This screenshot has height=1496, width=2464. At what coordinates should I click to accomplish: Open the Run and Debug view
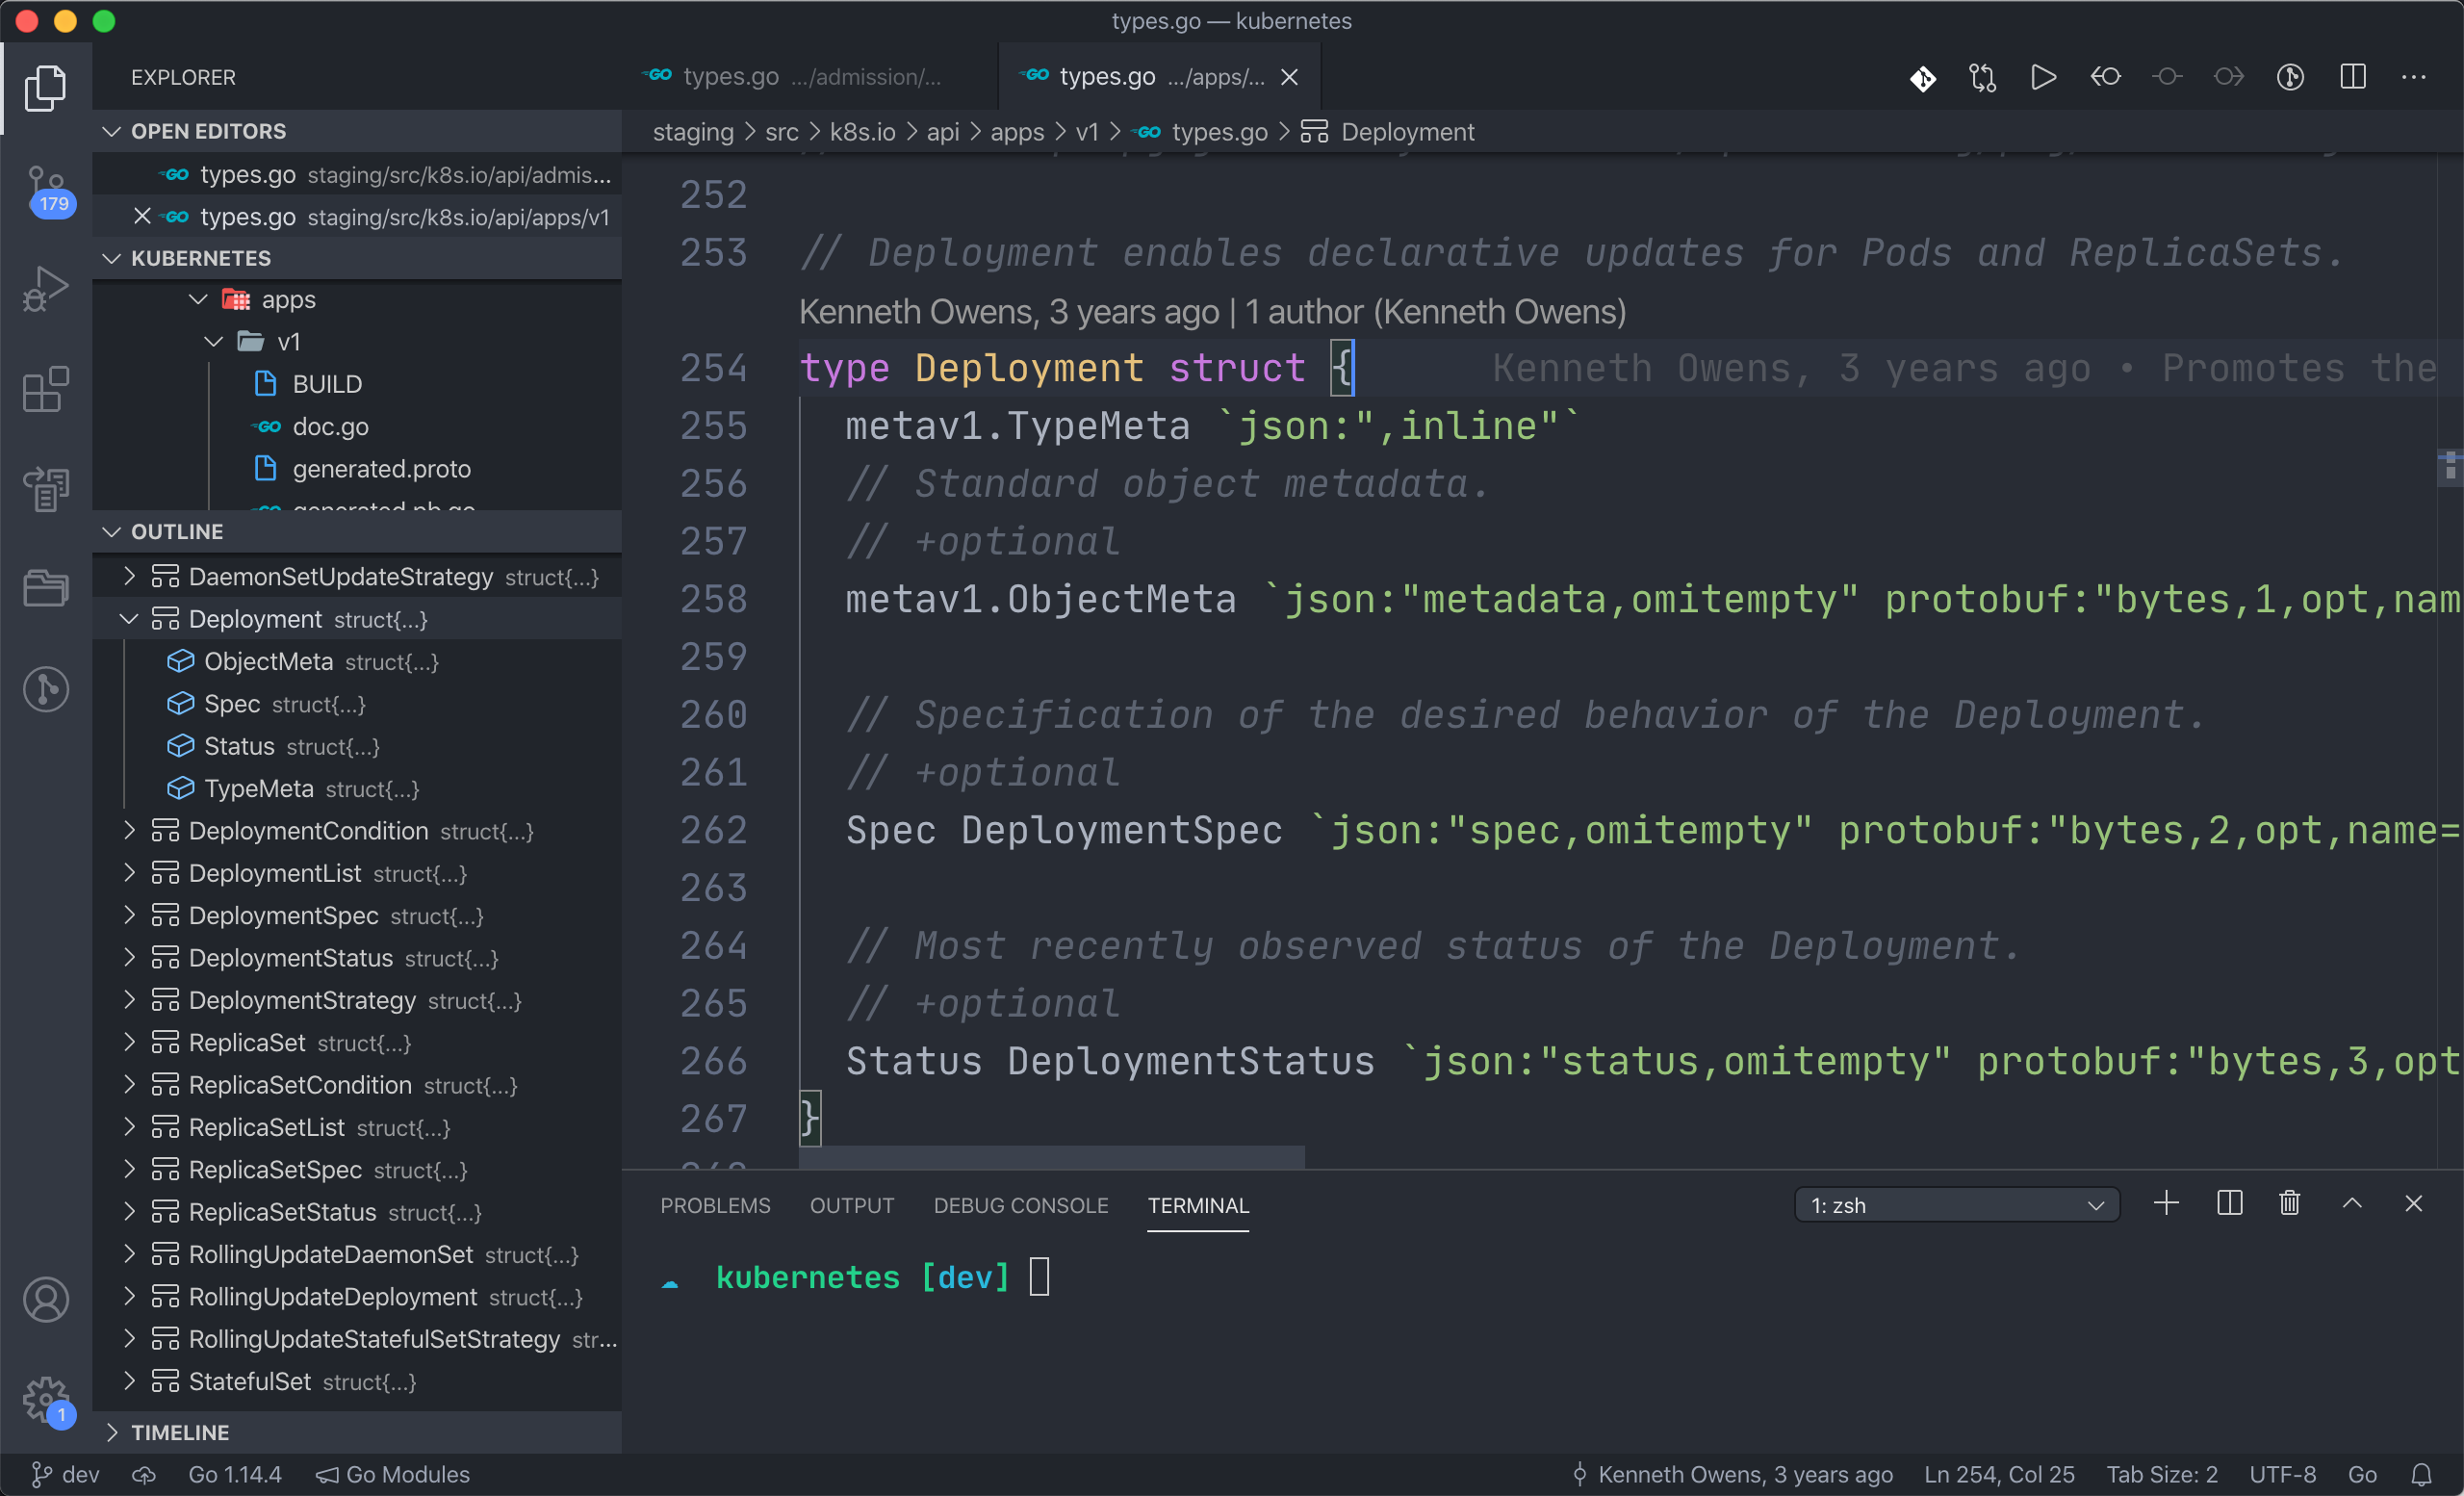coord(46,289)
